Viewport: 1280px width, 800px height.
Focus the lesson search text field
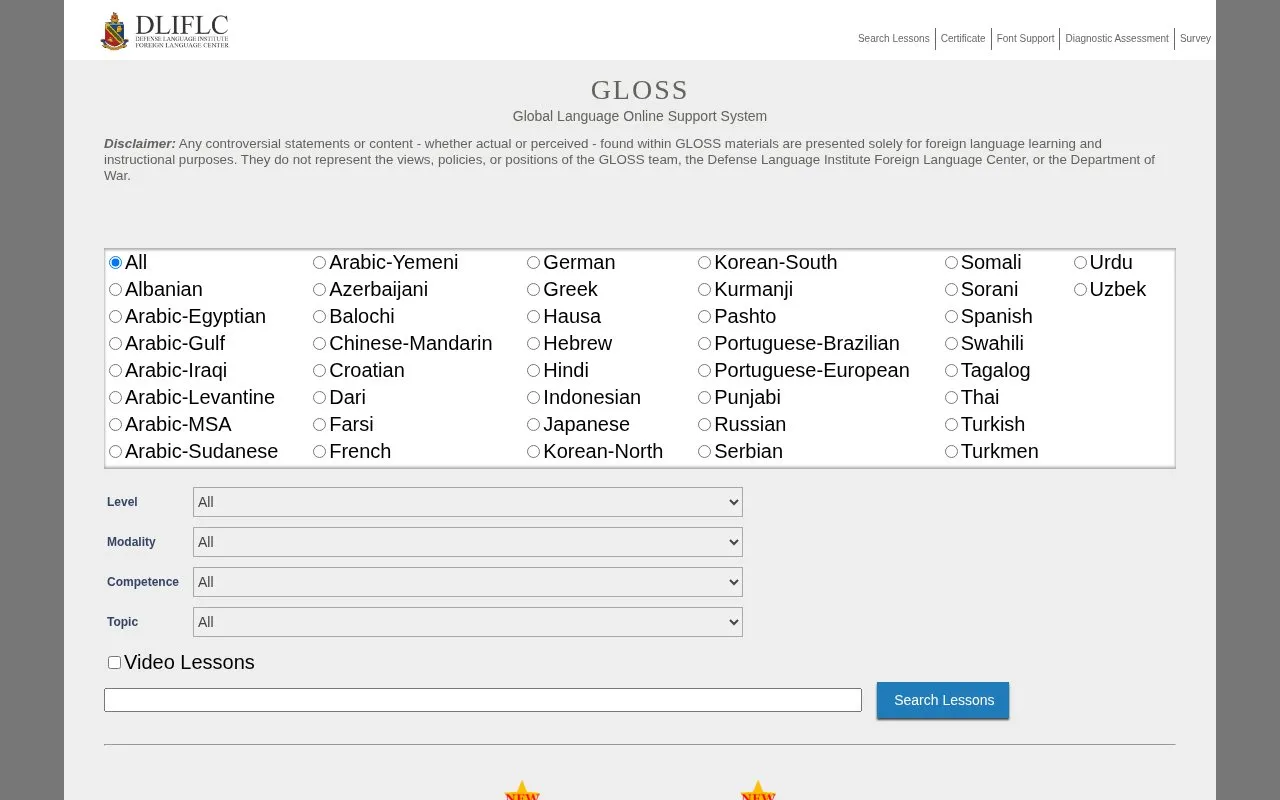(483, 700)
